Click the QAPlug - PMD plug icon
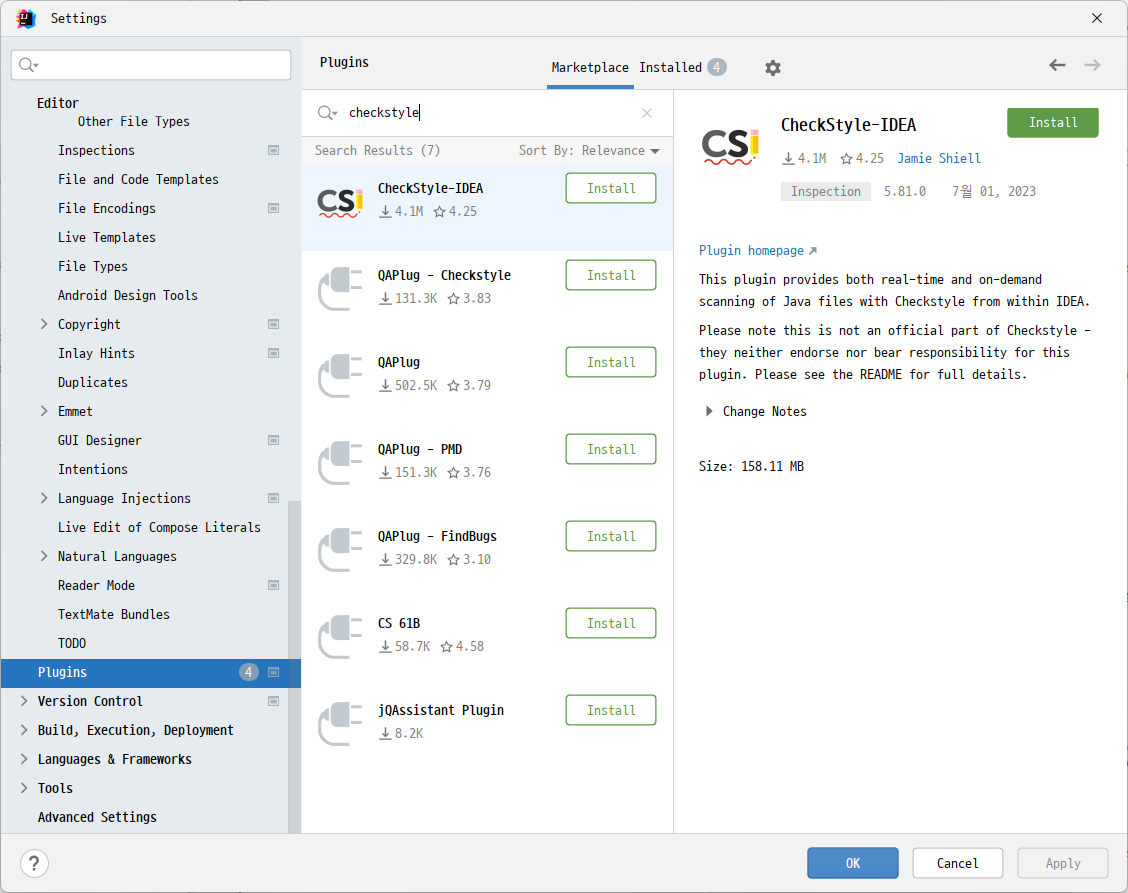Viewport: 1128px width, 893px height. point(340,463)
